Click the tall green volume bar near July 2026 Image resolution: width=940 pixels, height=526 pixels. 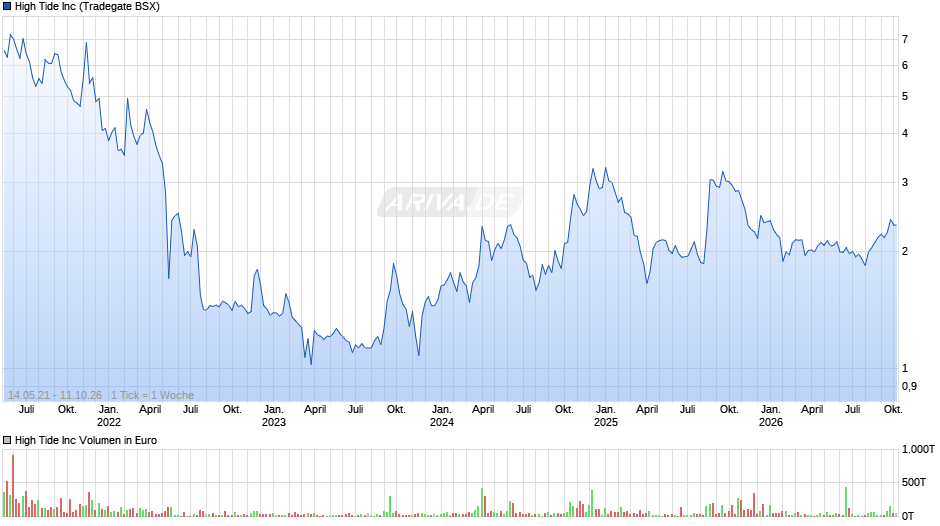click(846, 501)
